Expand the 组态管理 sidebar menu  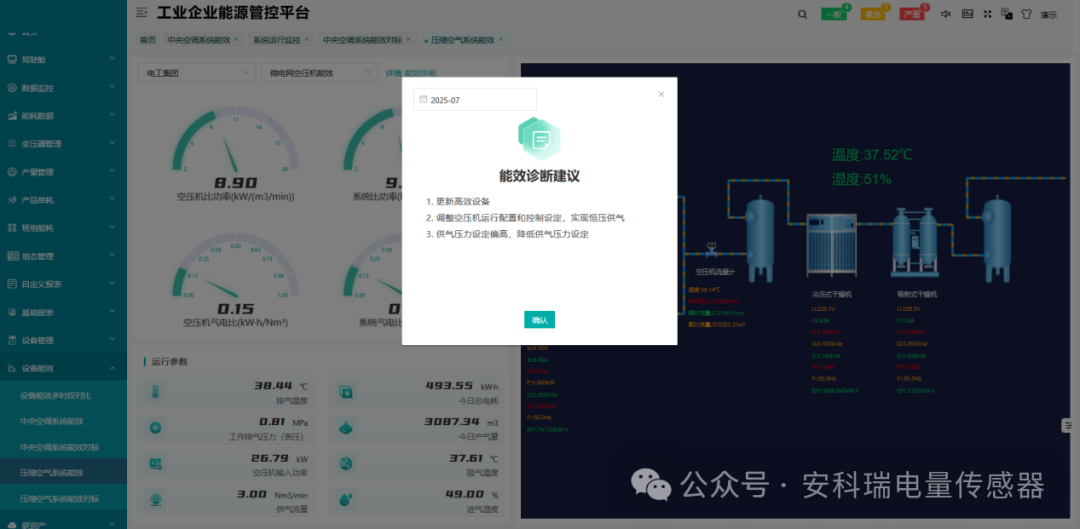pyautogui.click(x=63, y=256)
